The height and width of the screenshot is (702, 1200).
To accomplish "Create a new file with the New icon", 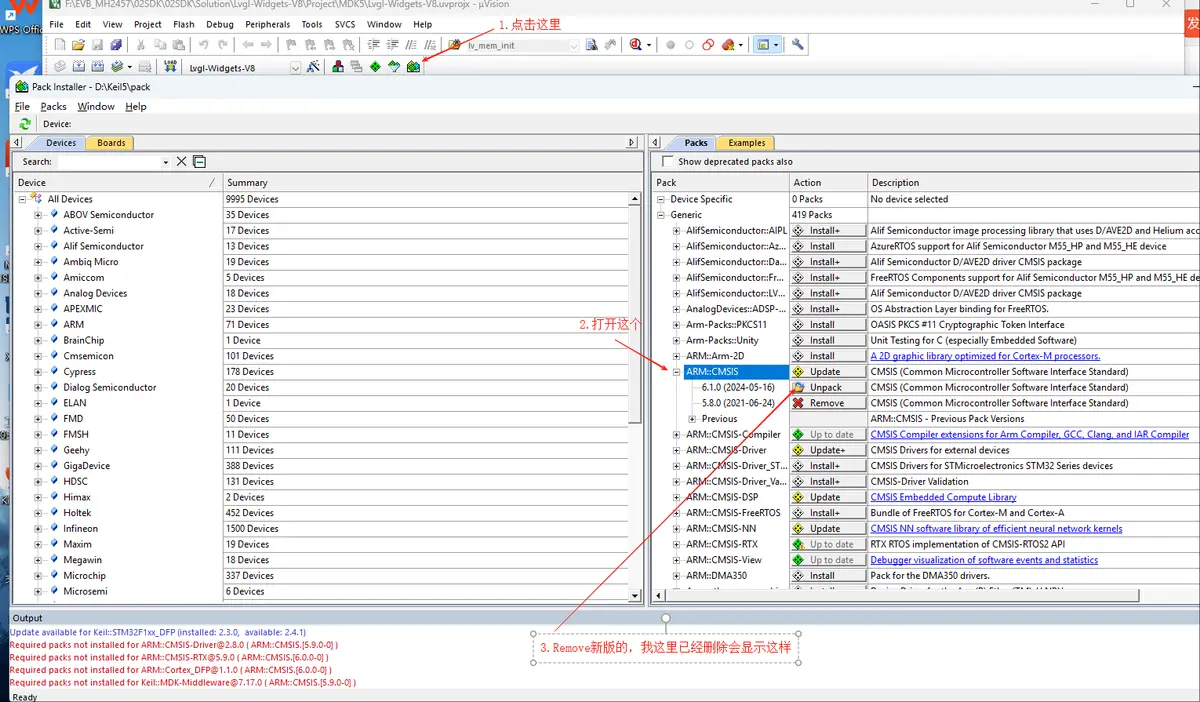I will click(x=60, y=45).
